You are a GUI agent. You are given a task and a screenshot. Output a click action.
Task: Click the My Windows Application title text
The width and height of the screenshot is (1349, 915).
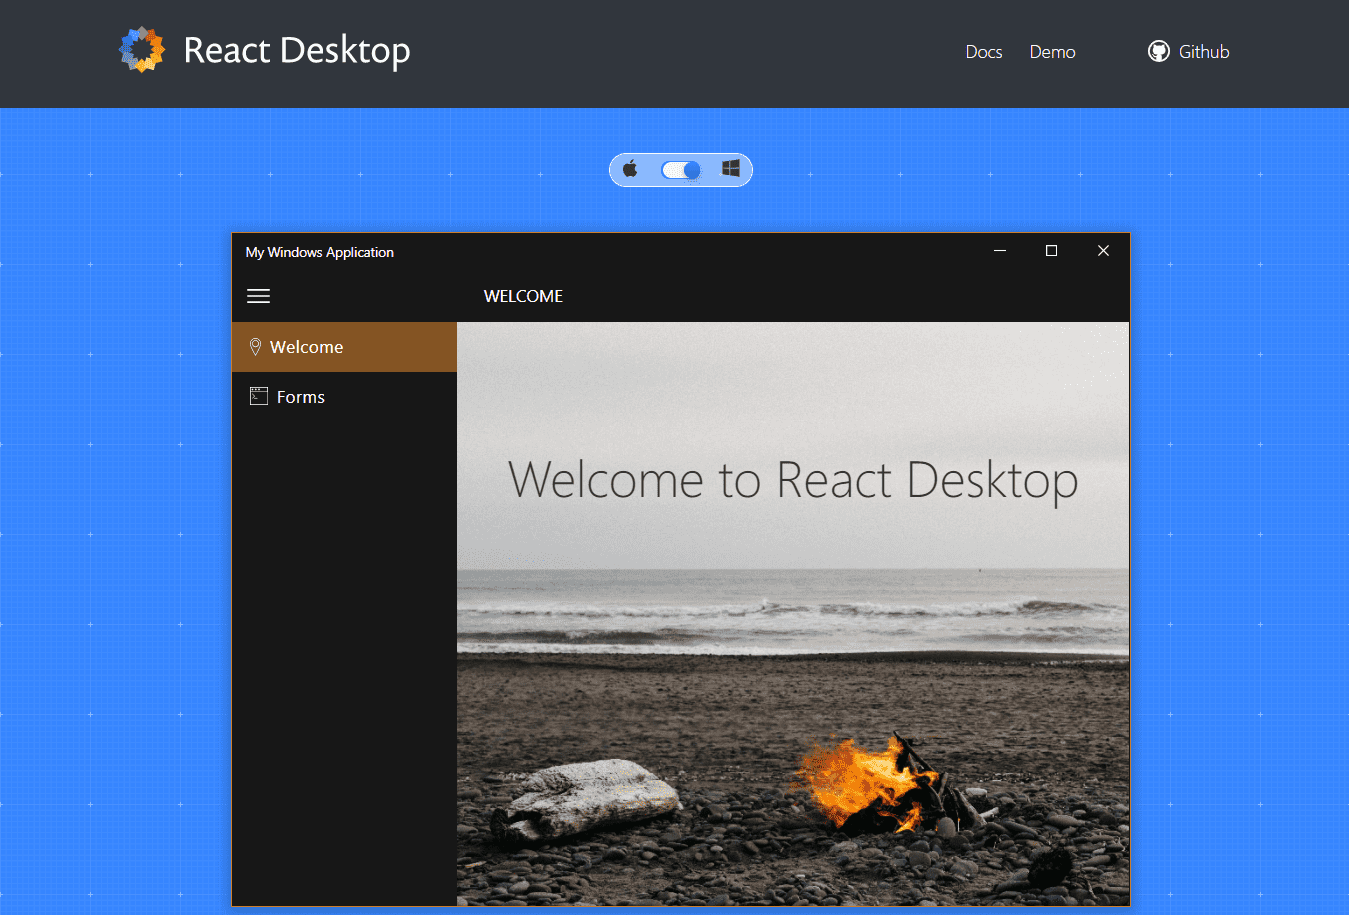click(320, 252)
